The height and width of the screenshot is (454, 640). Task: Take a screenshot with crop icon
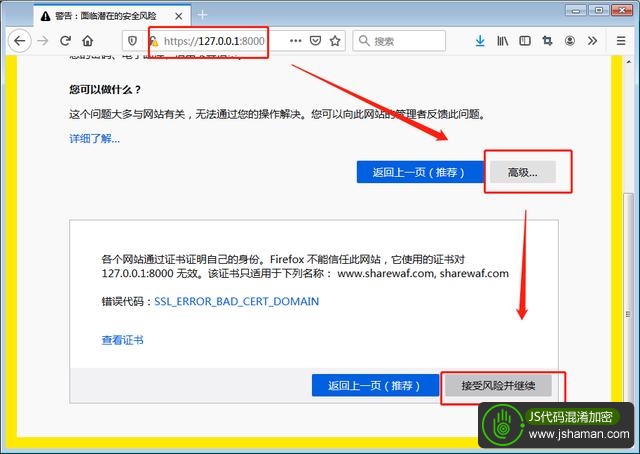(x=547, y=41)
